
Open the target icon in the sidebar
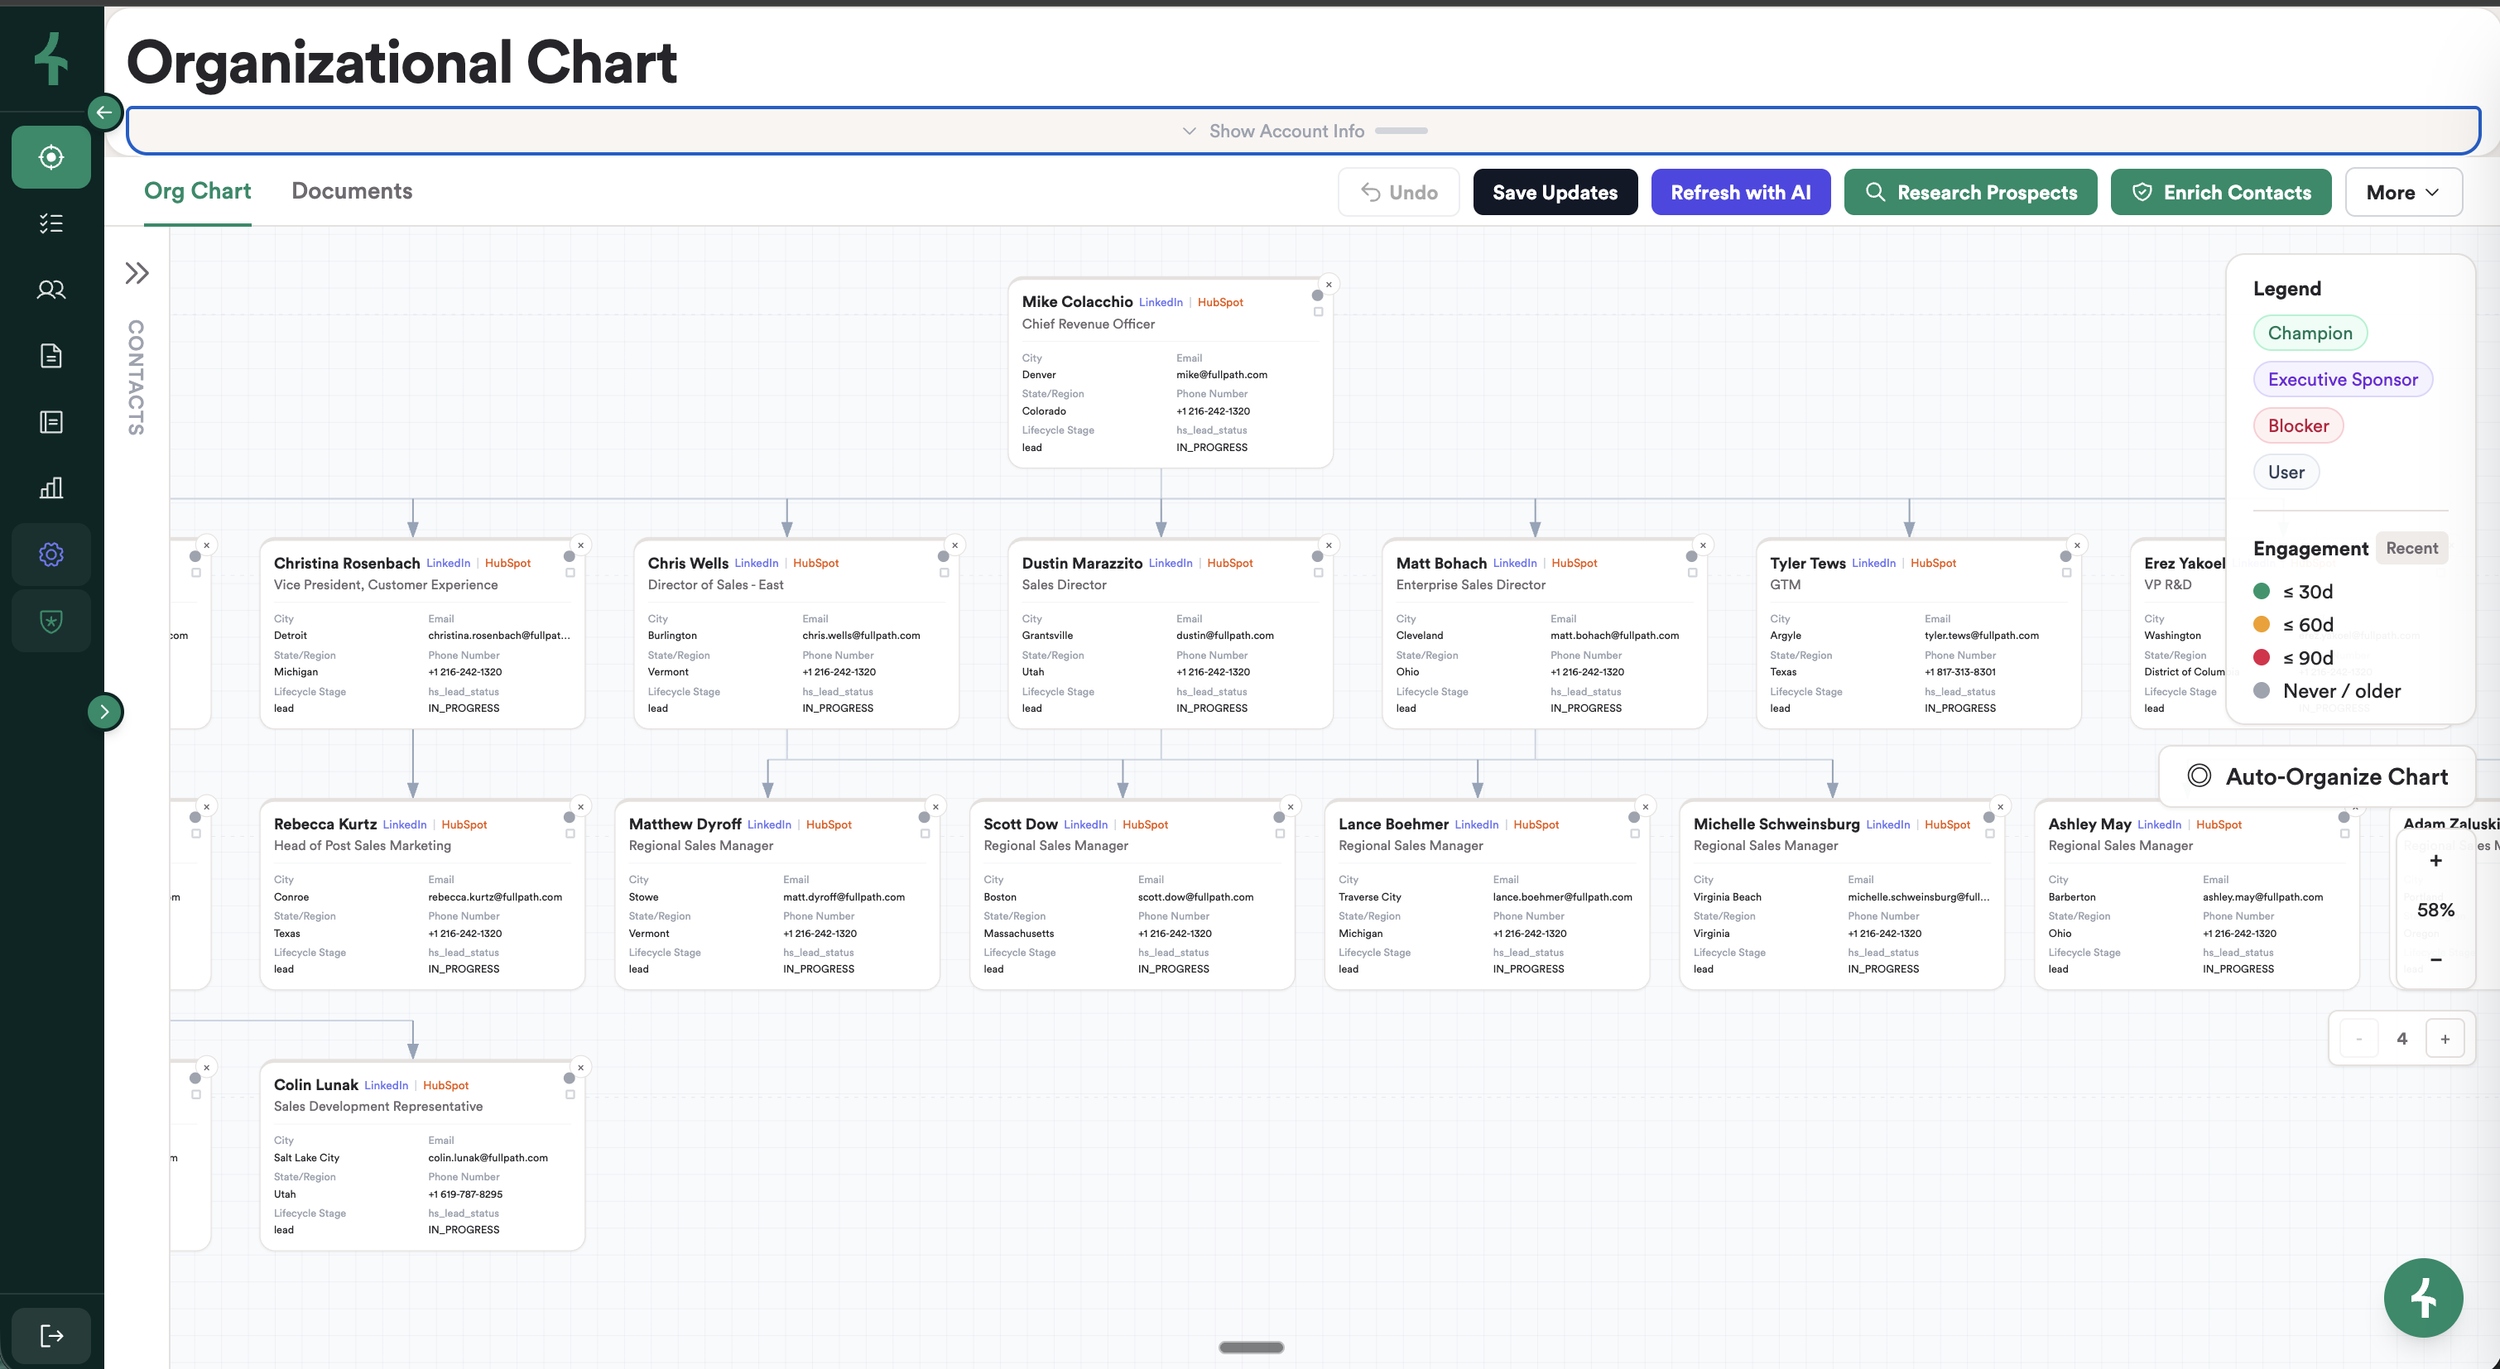click(51, 157)
